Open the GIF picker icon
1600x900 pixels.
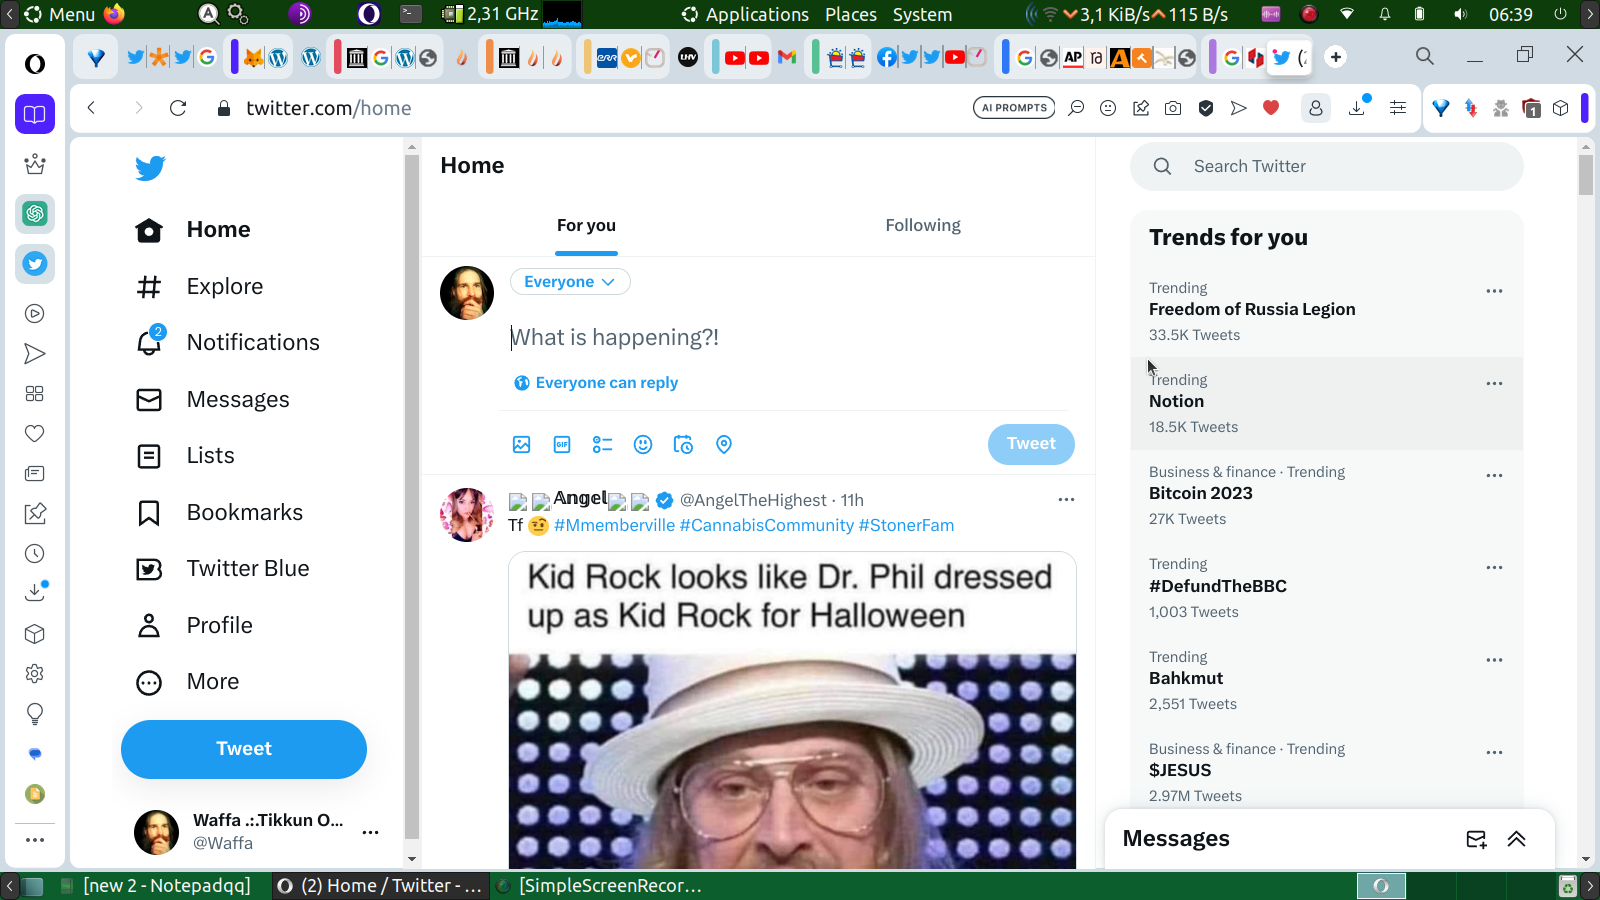[x=562, y=444]
